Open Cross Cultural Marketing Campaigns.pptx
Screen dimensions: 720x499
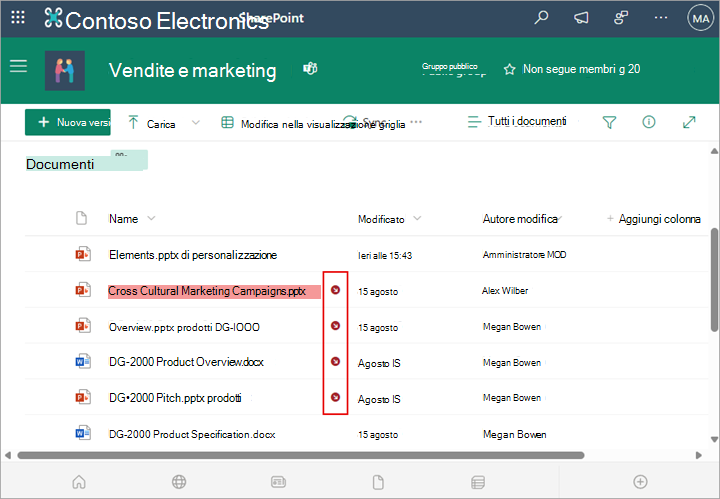tap(207, 291)
